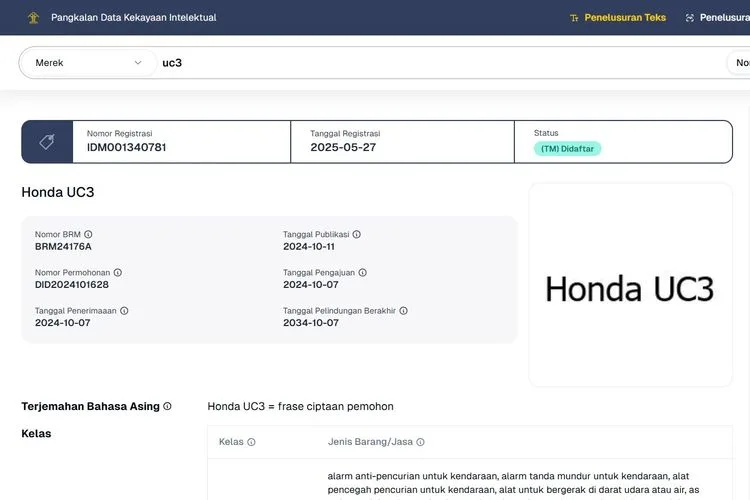
Task: Click info icon next to Tanggal Publikasi
Action: point(356,234)
